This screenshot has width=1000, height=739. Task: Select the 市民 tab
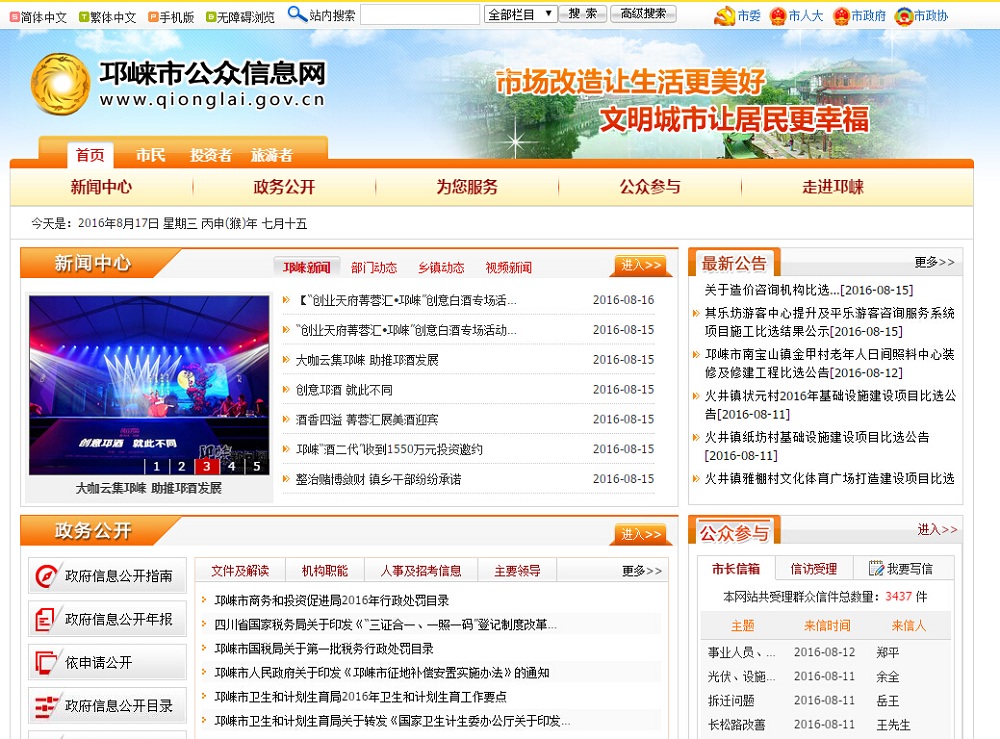pyautogui.click(x=151, y=155)
